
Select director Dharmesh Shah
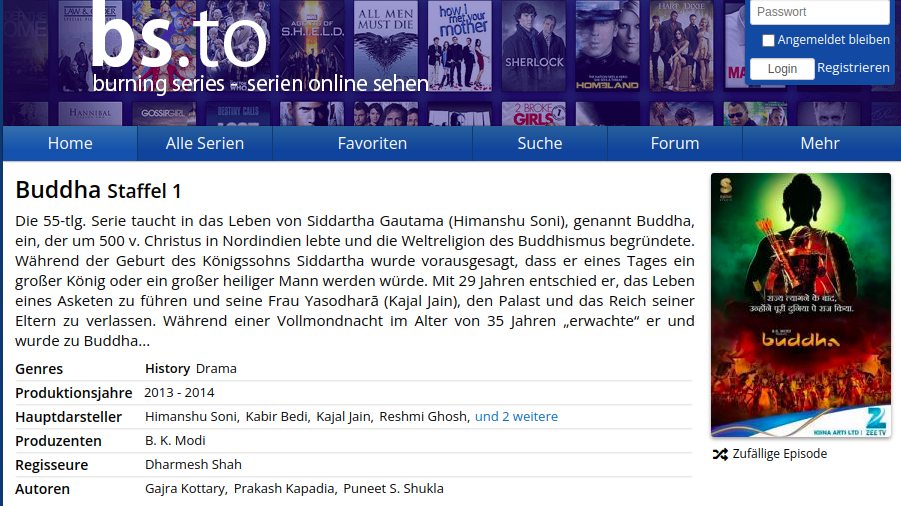click(x=193, y=465)
